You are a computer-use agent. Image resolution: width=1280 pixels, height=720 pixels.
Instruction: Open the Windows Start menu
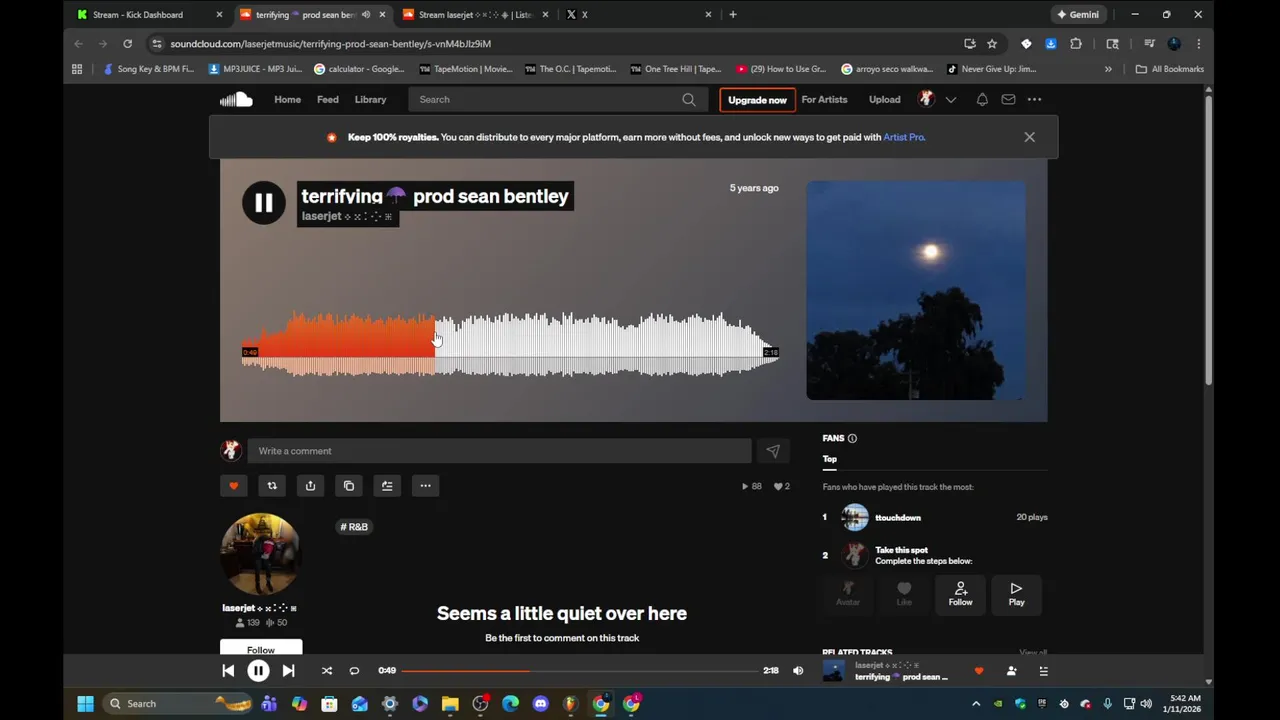(x=86, y=704)
